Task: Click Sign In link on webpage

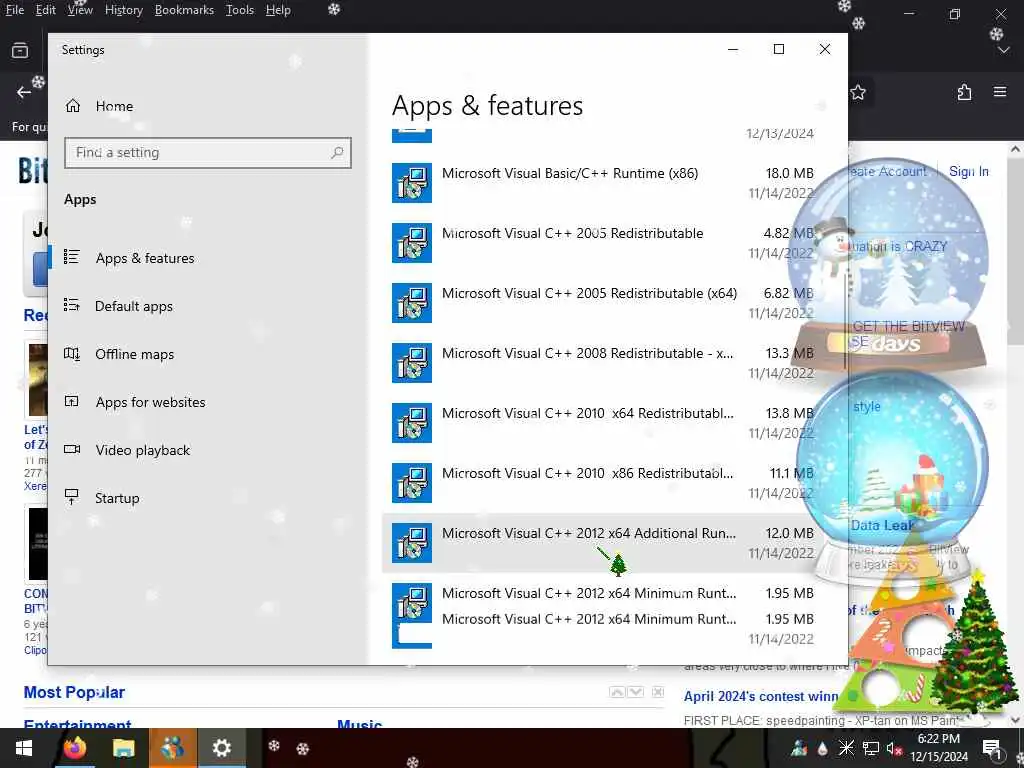Action: [x=968, y=171]
